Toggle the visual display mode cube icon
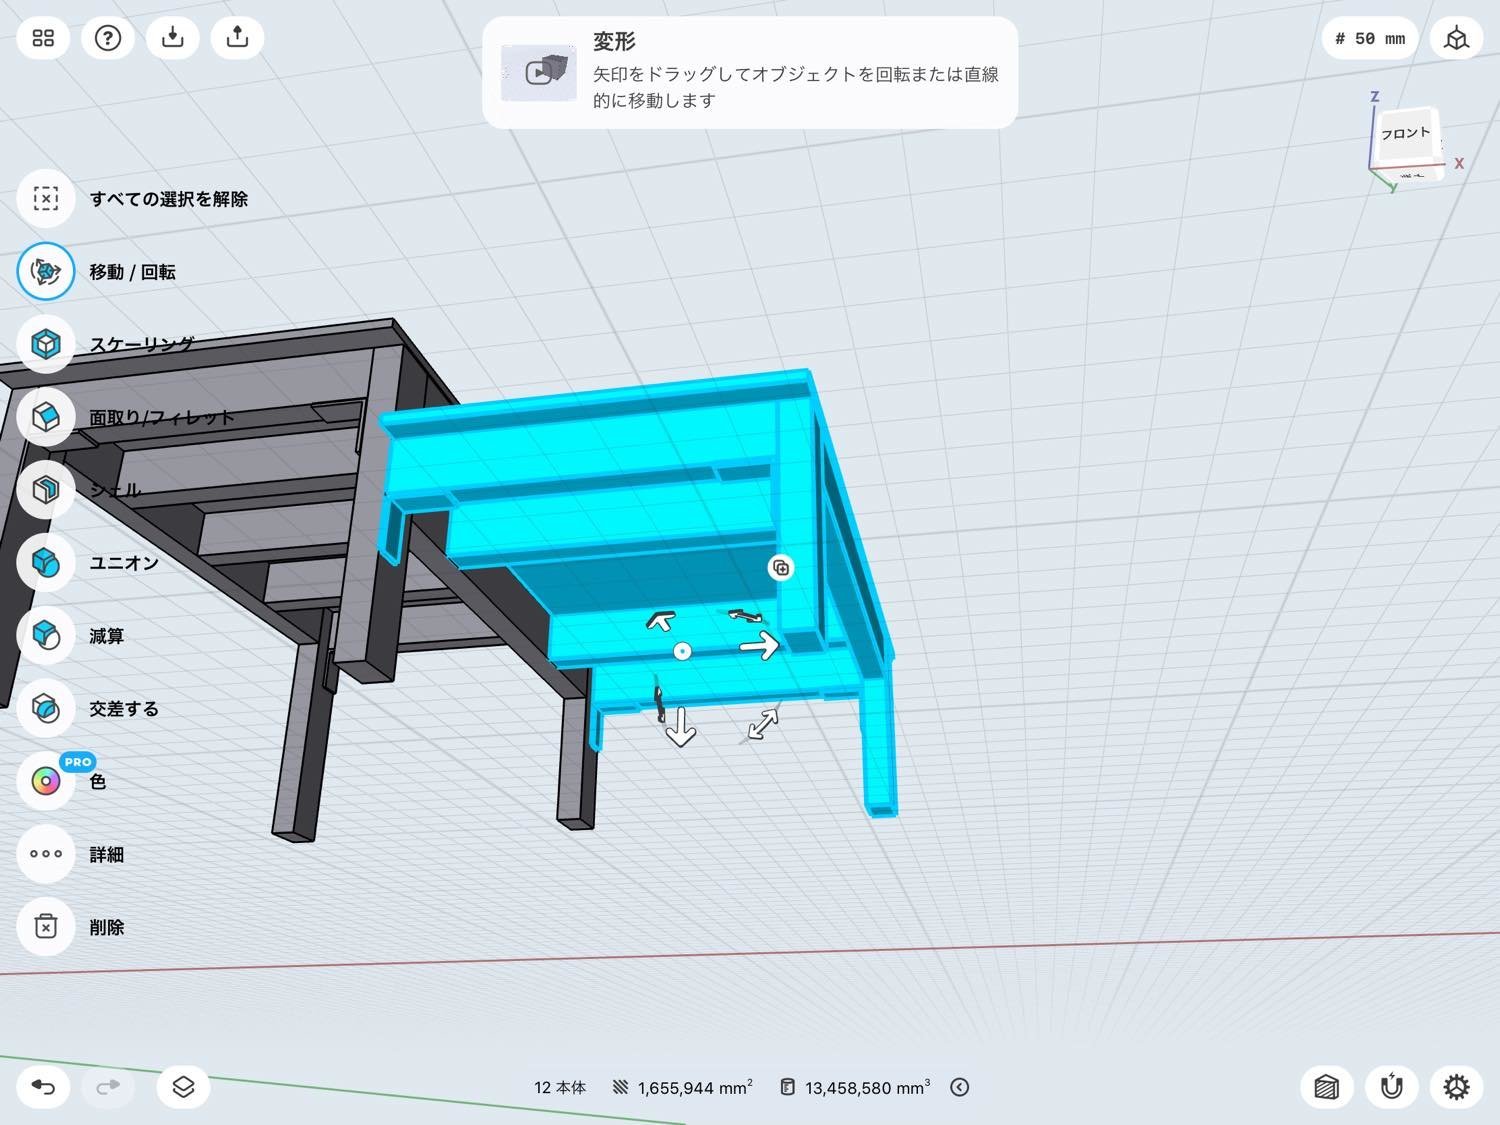The height and width of the screenshot is (1125, 1500). (1327, 1087)
